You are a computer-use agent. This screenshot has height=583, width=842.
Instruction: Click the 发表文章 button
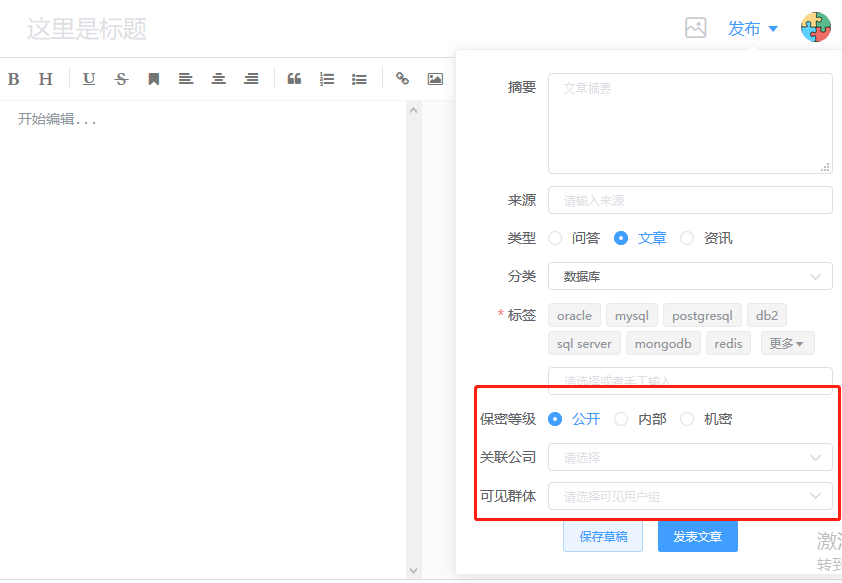click(x=697, y=537)
